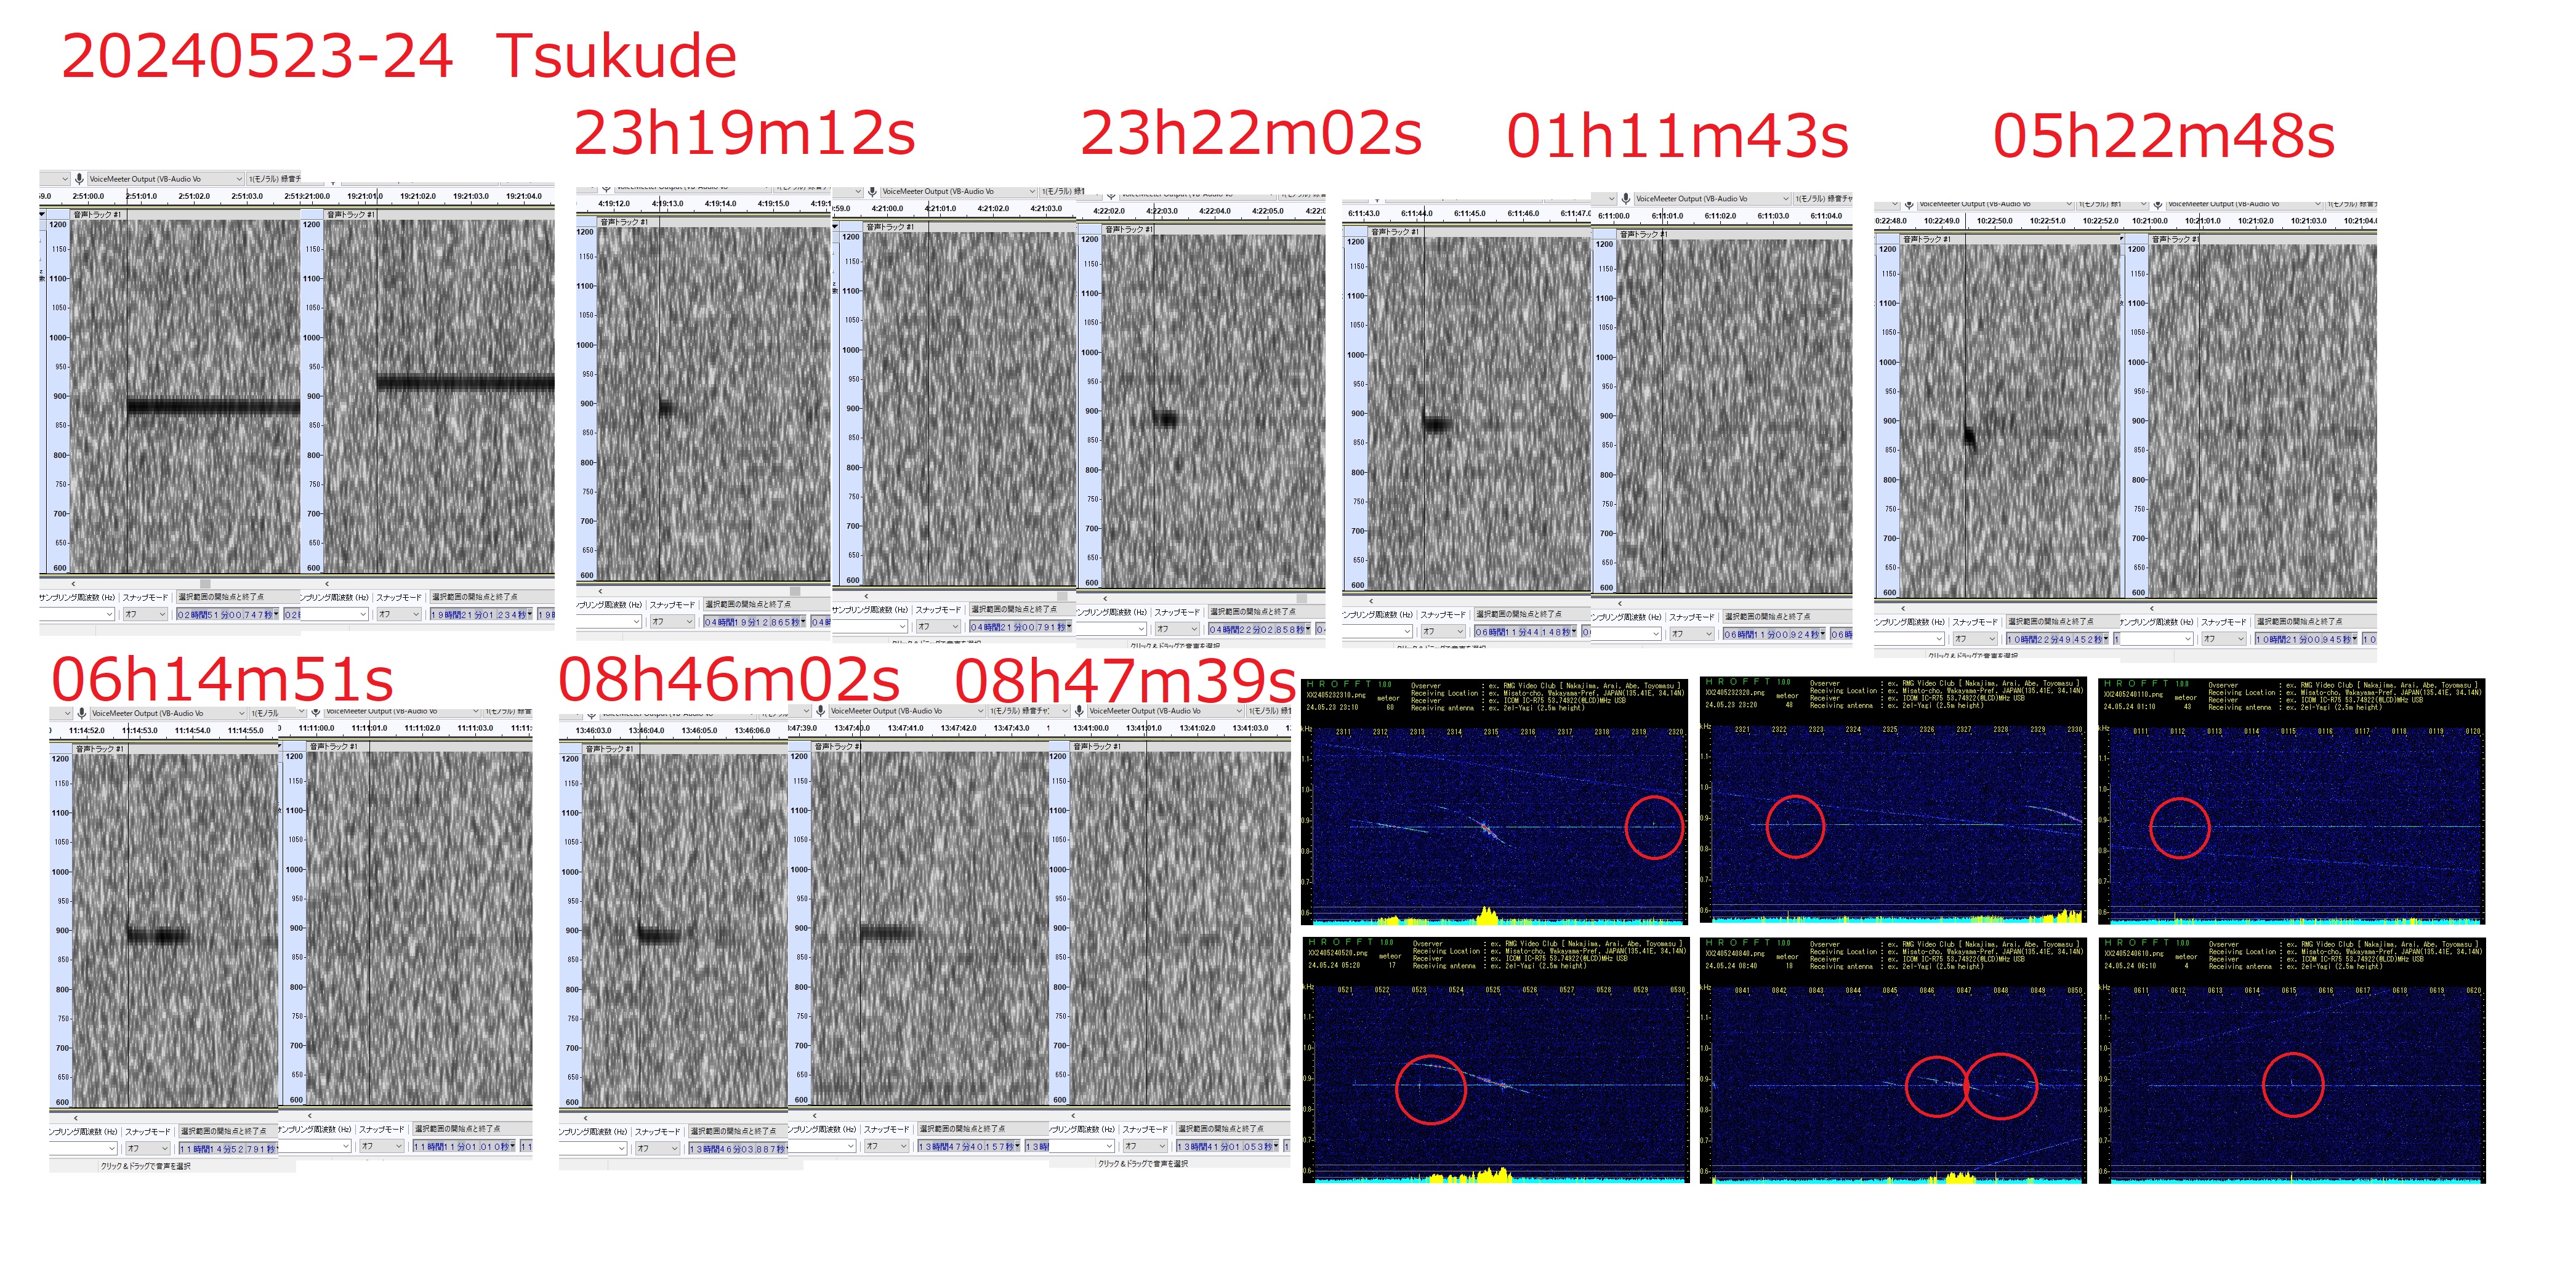Viewport: 2576px width, 1273px height.
Task: Click microphone icon above the 13:41:00.0 timeline
Action: tap(1079, 711)
